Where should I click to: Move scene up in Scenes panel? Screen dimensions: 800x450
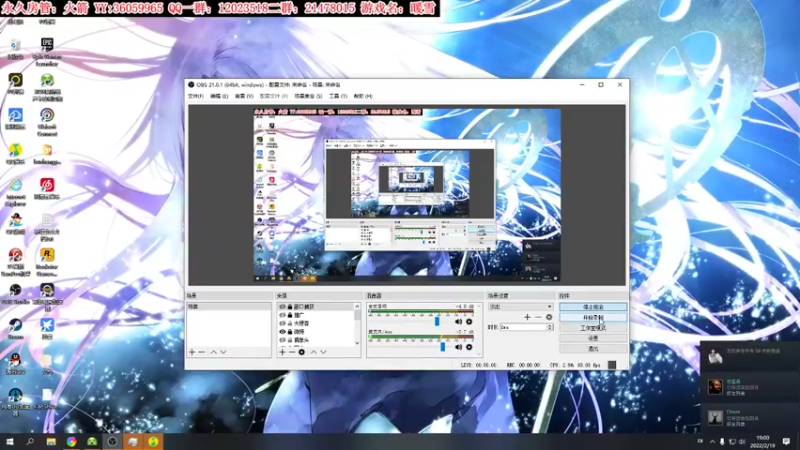214,352
